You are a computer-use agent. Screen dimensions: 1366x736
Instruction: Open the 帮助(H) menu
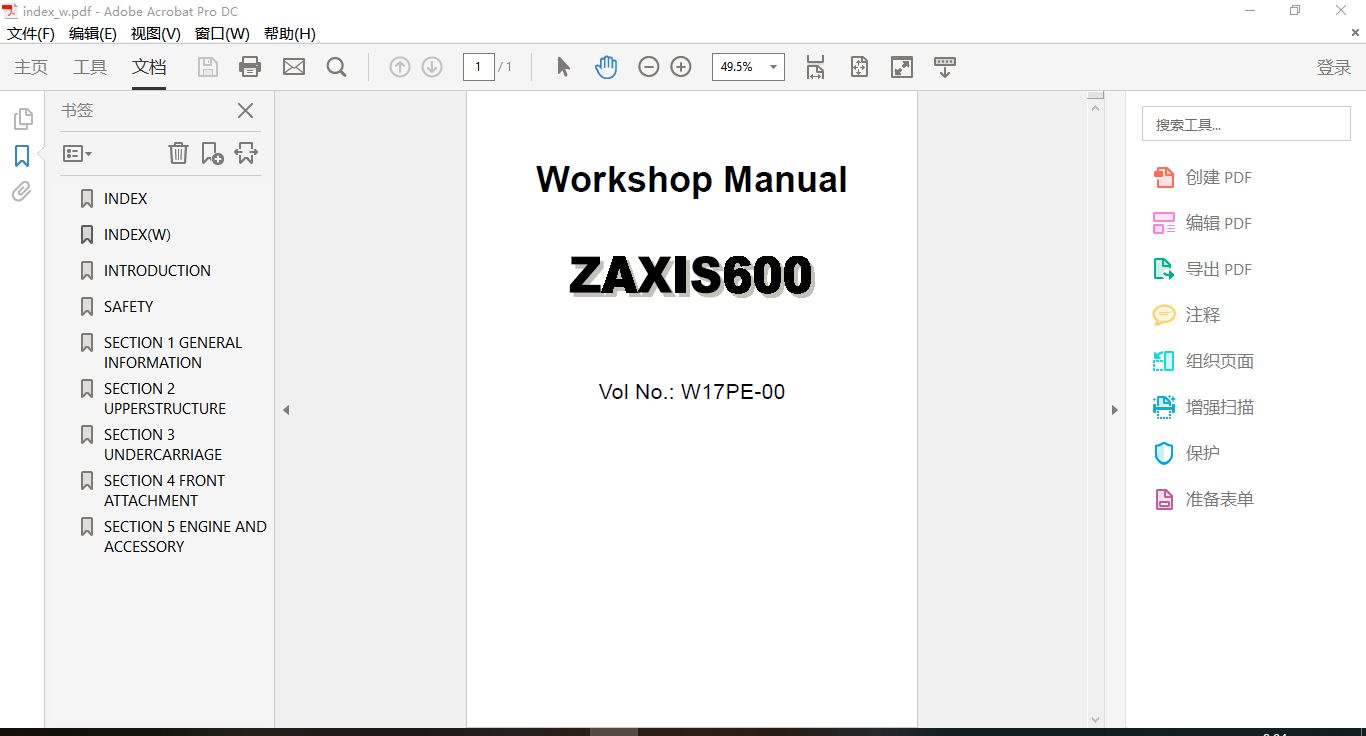click(290, 33)
